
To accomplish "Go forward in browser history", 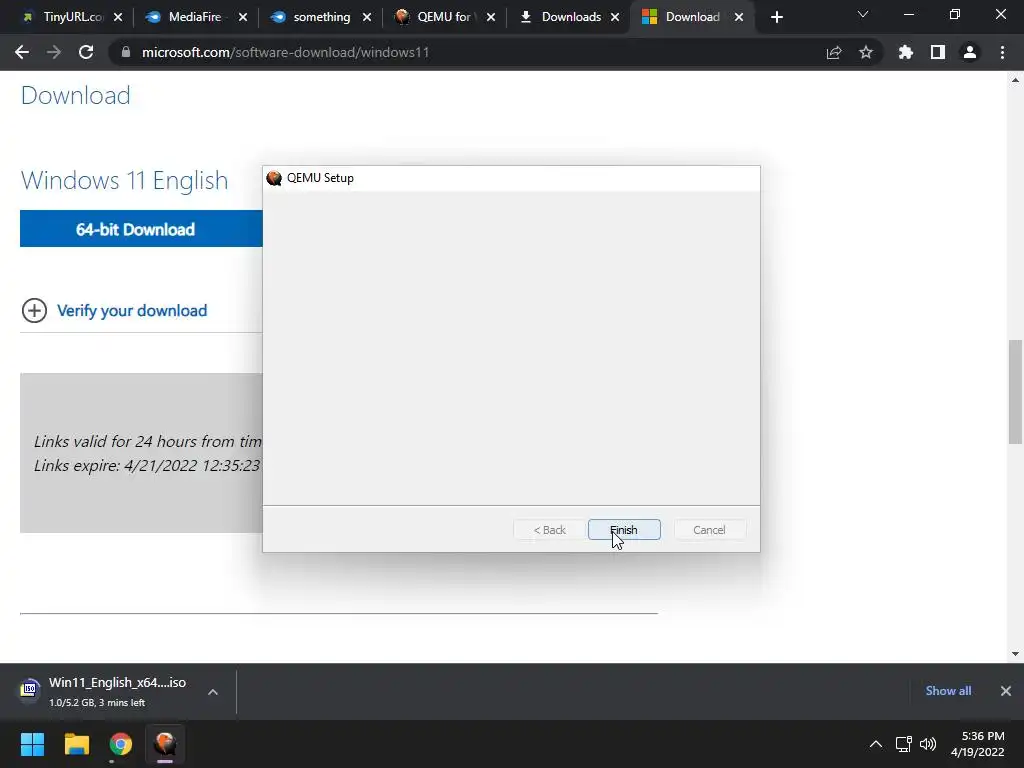I will tap(54, 52).
